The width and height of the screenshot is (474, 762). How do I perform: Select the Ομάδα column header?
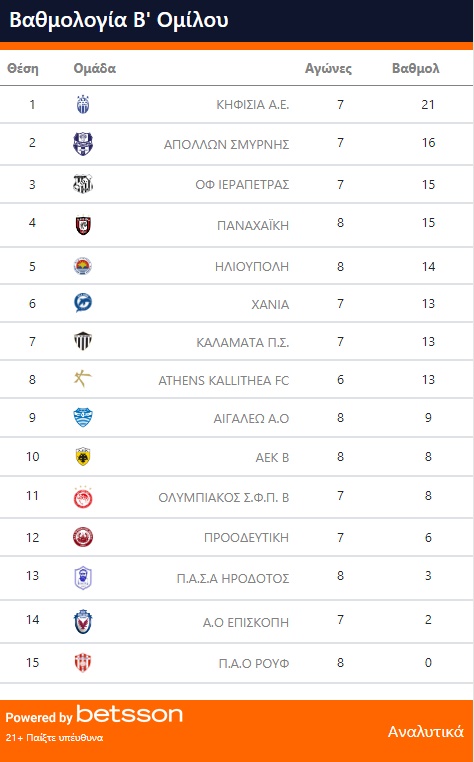[95, 69]
